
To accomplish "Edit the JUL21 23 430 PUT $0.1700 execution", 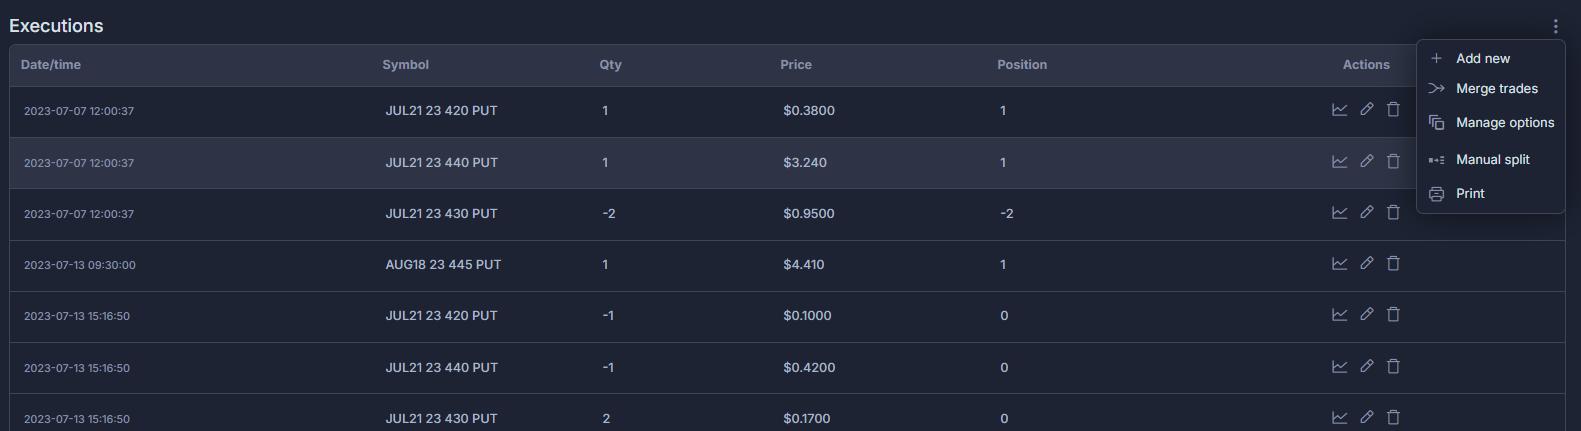I will [x=1366, y=417].
